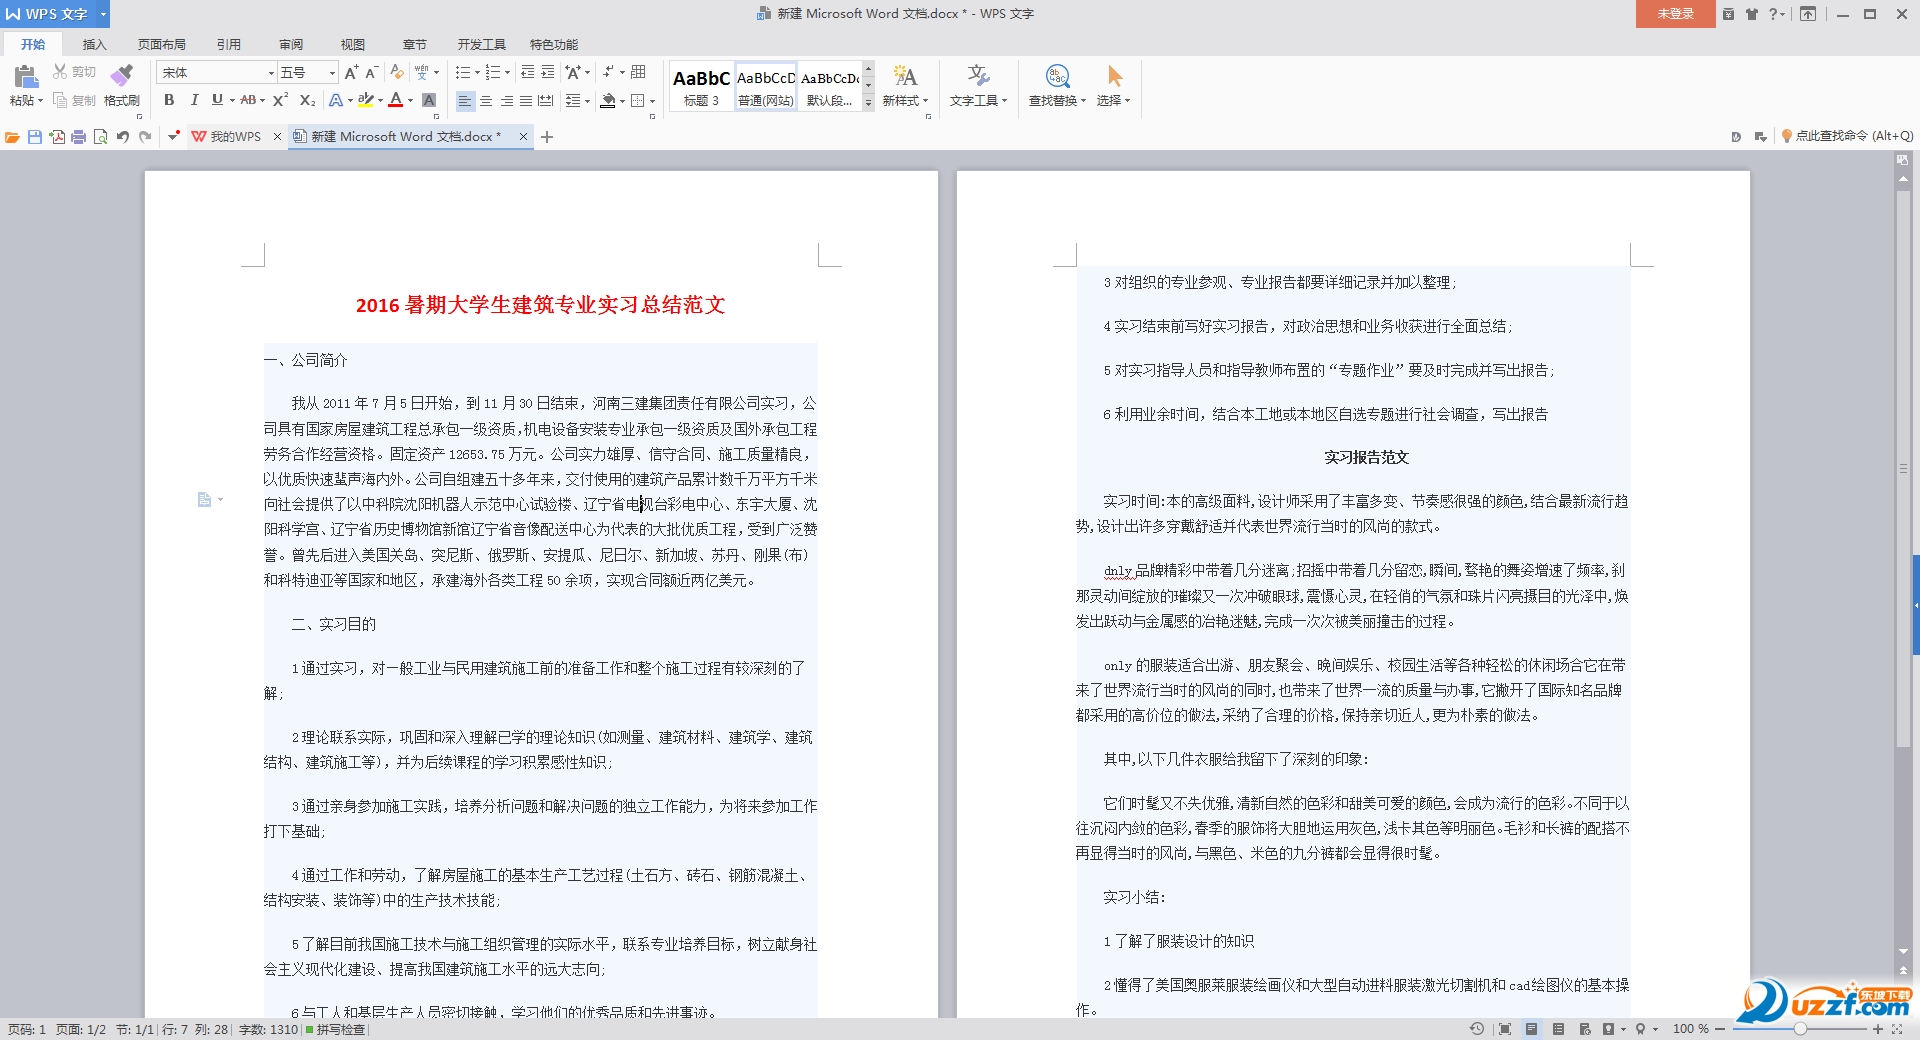Image resolution: width=1920 pixels, height=1040 pixels.
Task: Open the WPS 文字 application menu arrow
Action: tap(103, 14)
